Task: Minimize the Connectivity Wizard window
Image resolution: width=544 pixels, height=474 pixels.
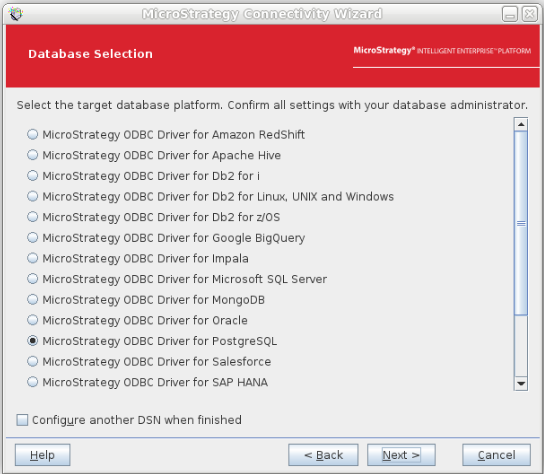Action: 510,14
